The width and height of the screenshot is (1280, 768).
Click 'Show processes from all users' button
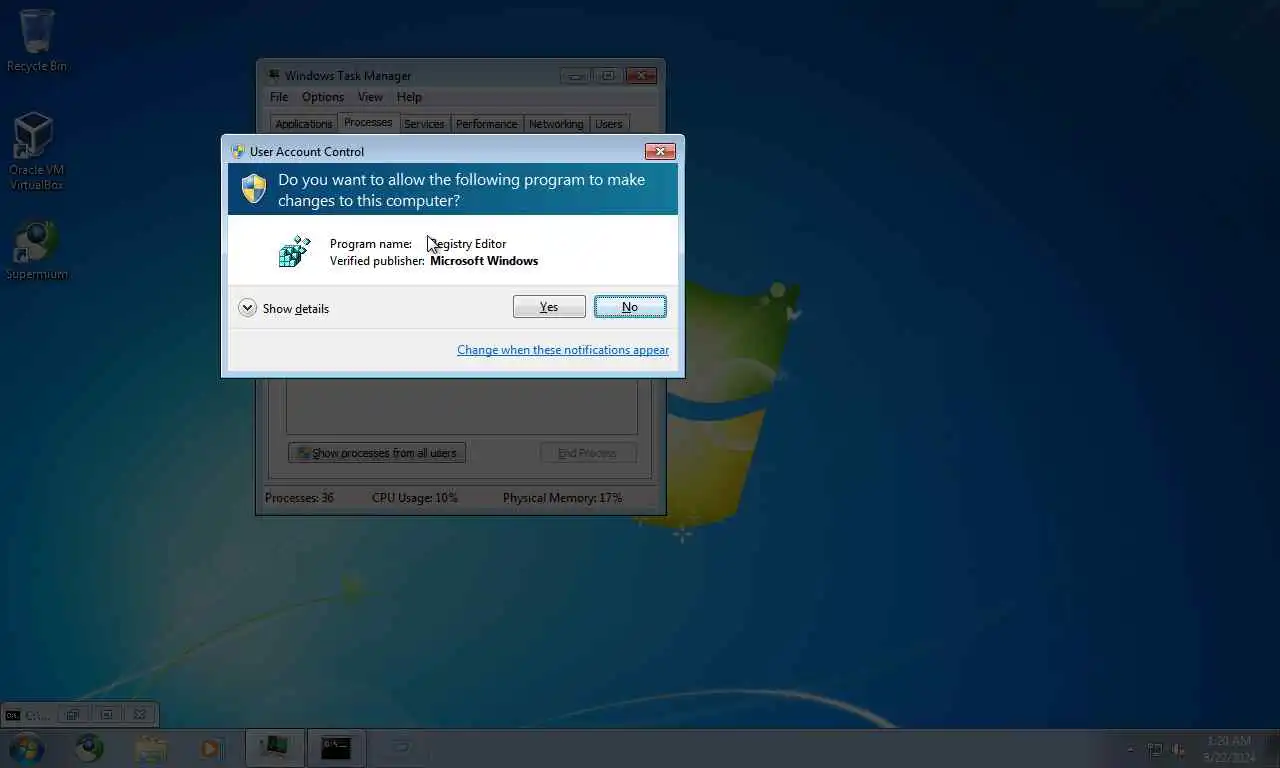click(377, 453)
